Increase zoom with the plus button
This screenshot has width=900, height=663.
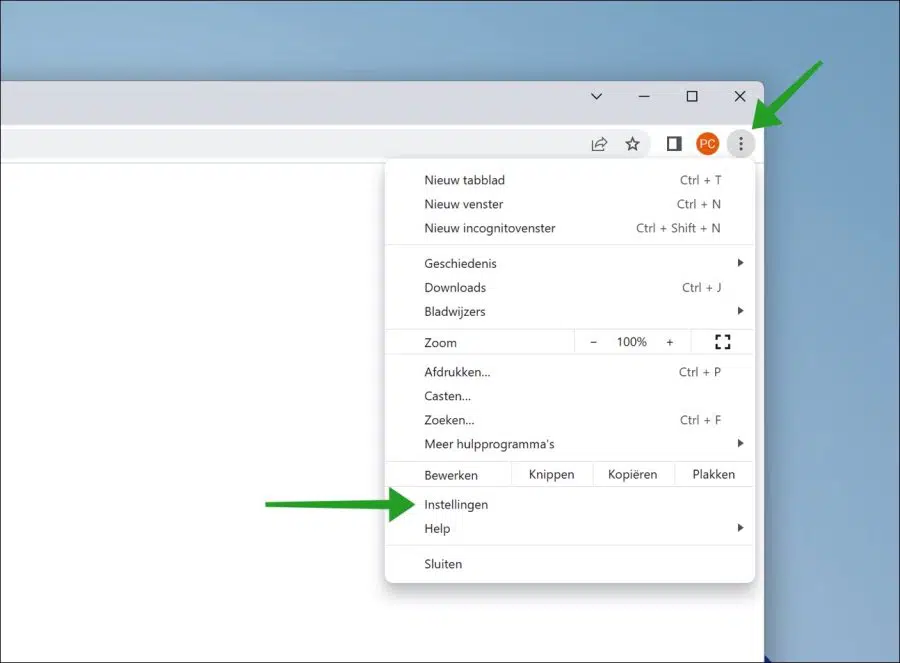(x=669, y=342)
